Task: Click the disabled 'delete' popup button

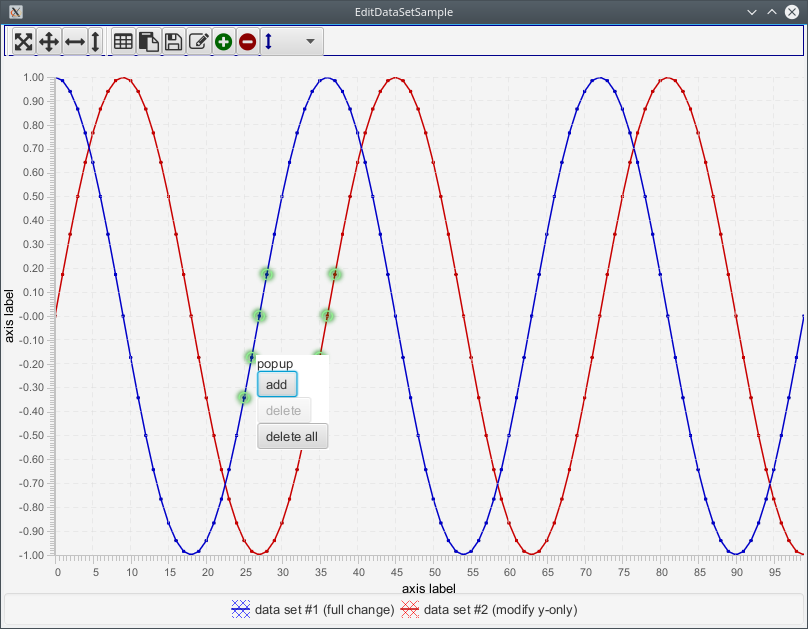Action: click(284, 411)
